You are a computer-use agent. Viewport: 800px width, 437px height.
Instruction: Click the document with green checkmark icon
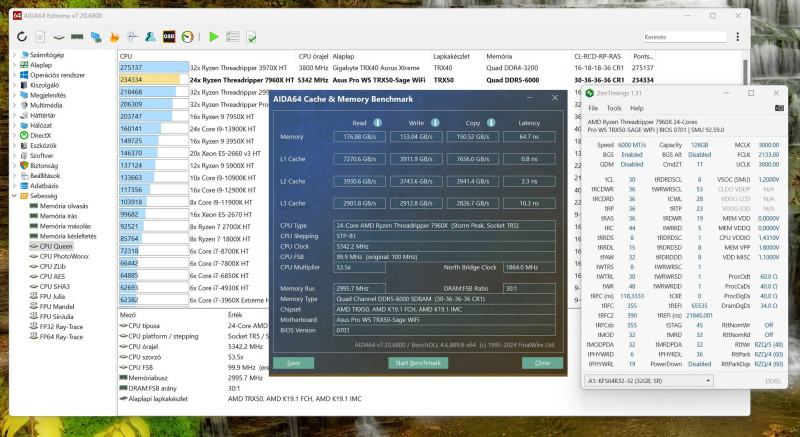[251, 37]
